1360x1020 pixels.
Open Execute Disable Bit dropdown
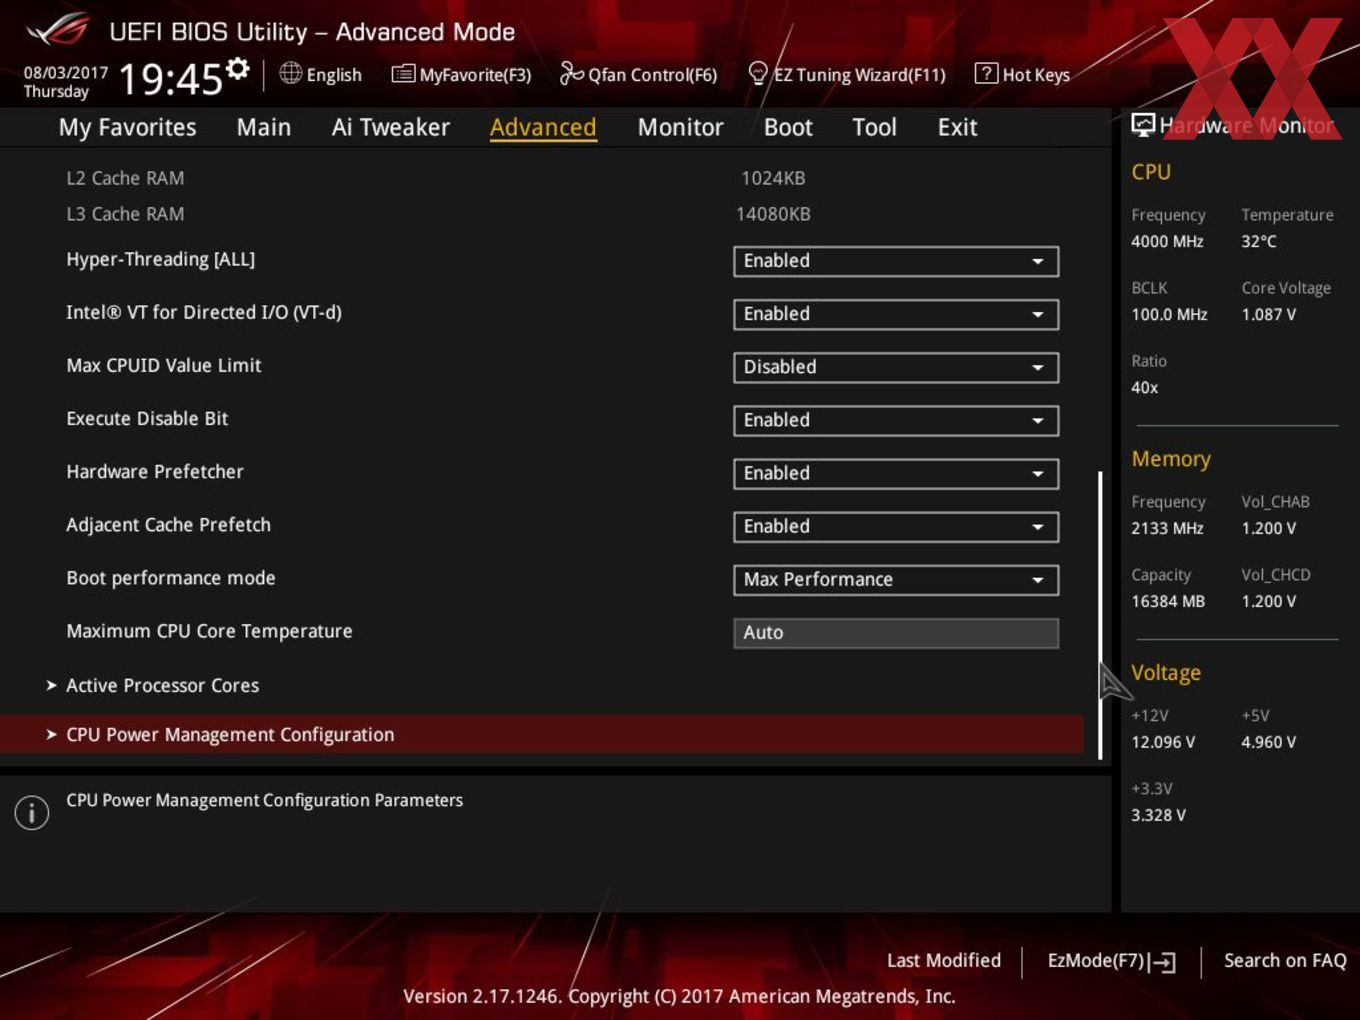[x=896, y=420]
